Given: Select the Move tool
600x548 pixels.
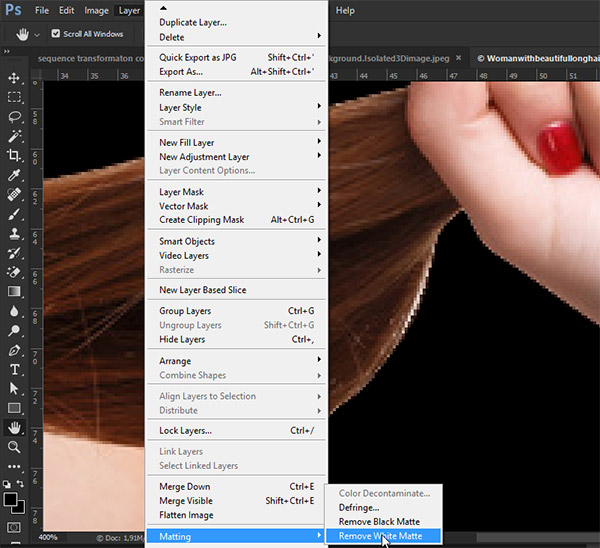Looking at the screenshot, I should (x=14, y=78).
